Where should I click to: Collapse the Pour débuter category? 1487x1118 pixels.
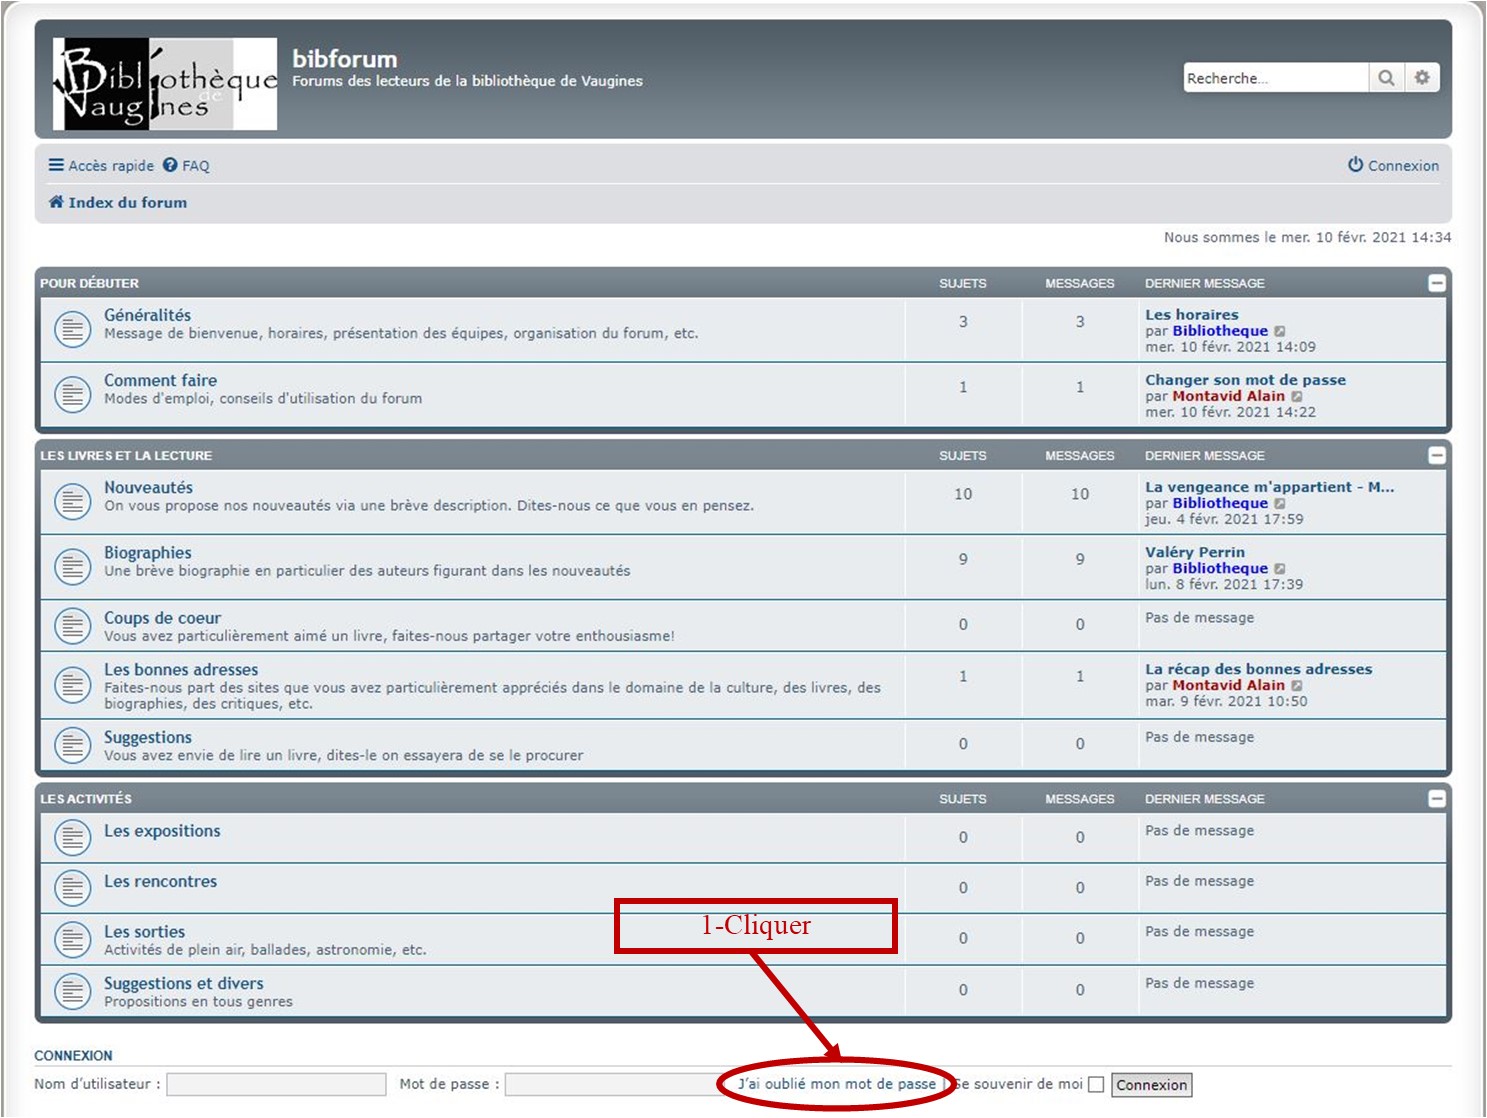1436,283
